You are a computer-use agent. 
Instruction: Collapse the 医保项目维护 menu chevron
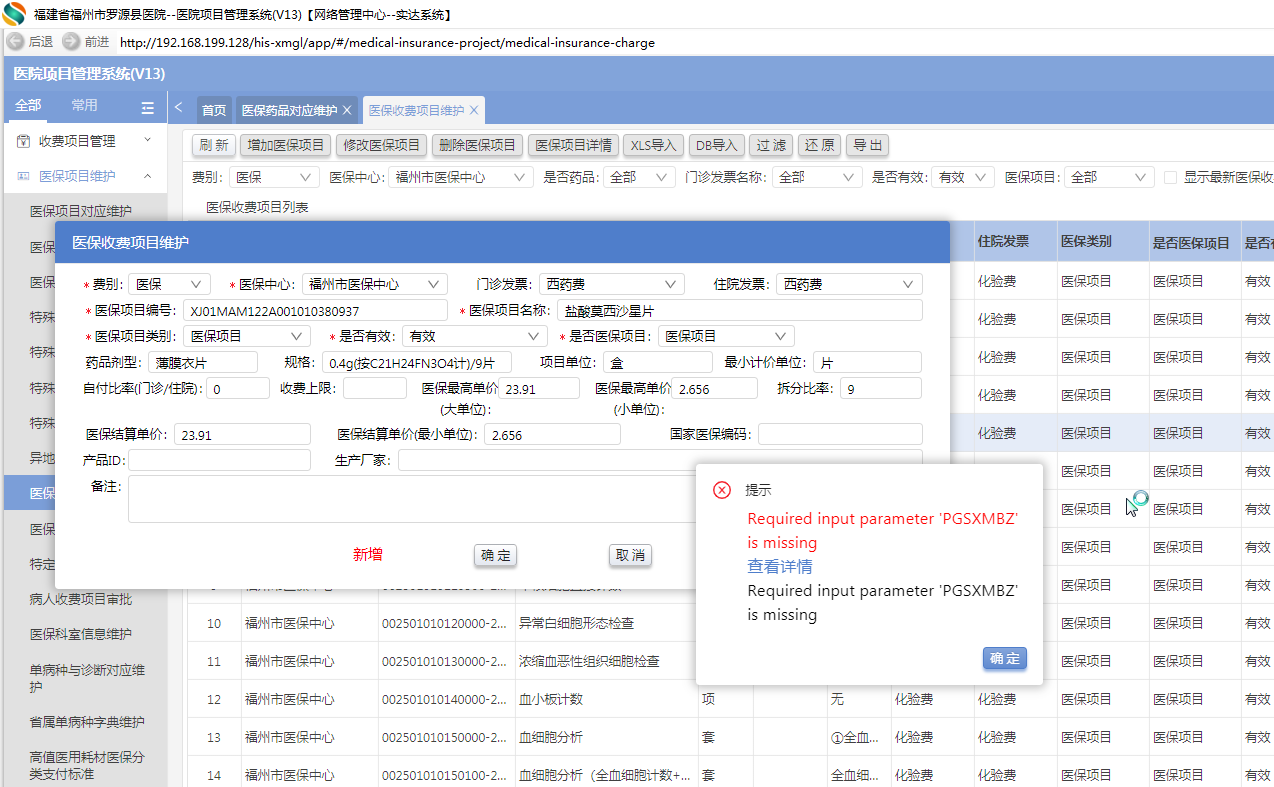pyautogui.click(x=148, y=176)
